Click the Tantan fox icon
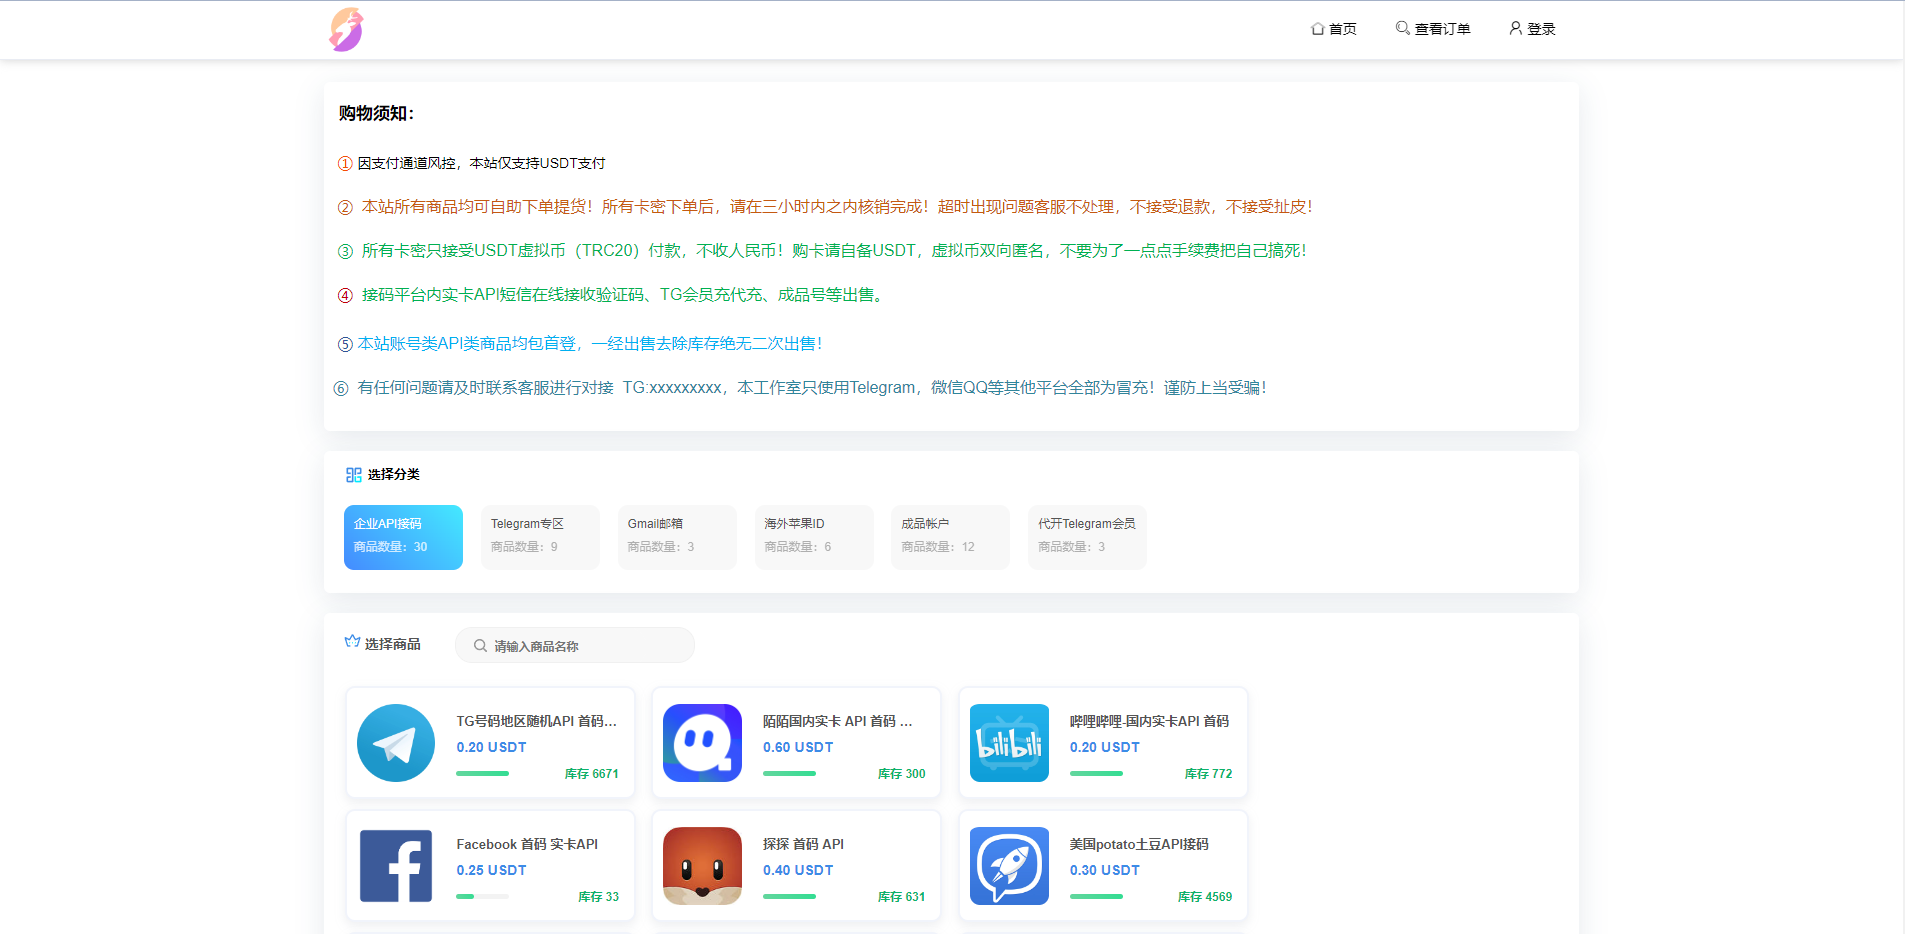1905x934 pixels. pos(702,866)
